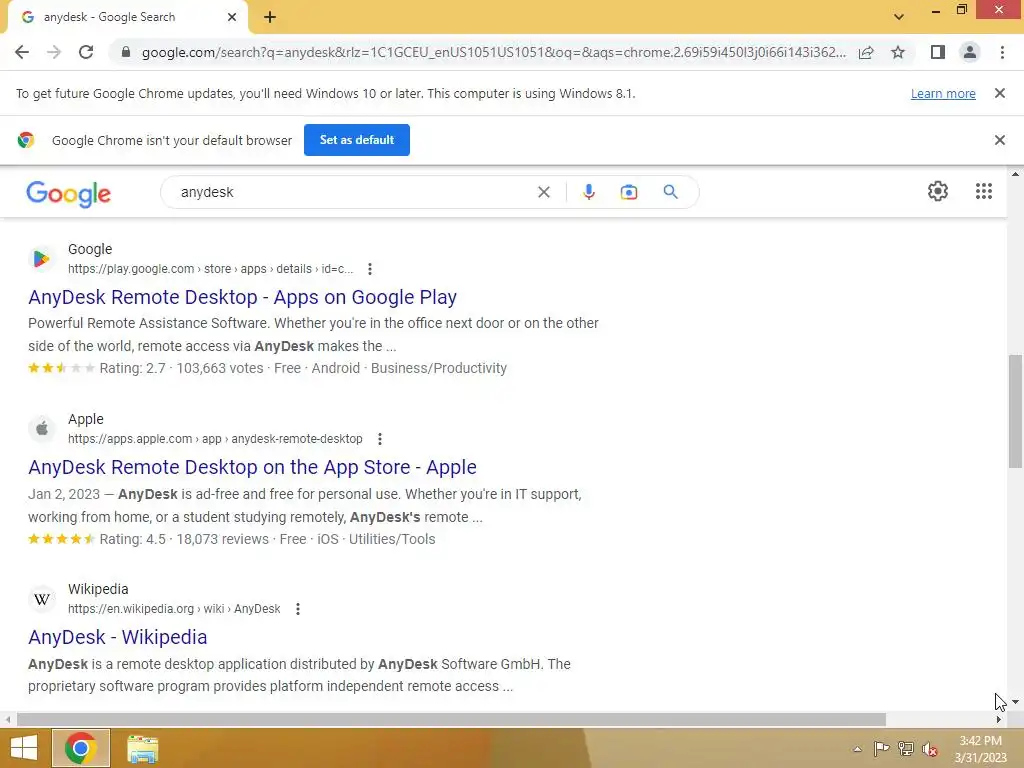
Task: Dismiss the Windows 8.1 update notice
Action: 999,93
